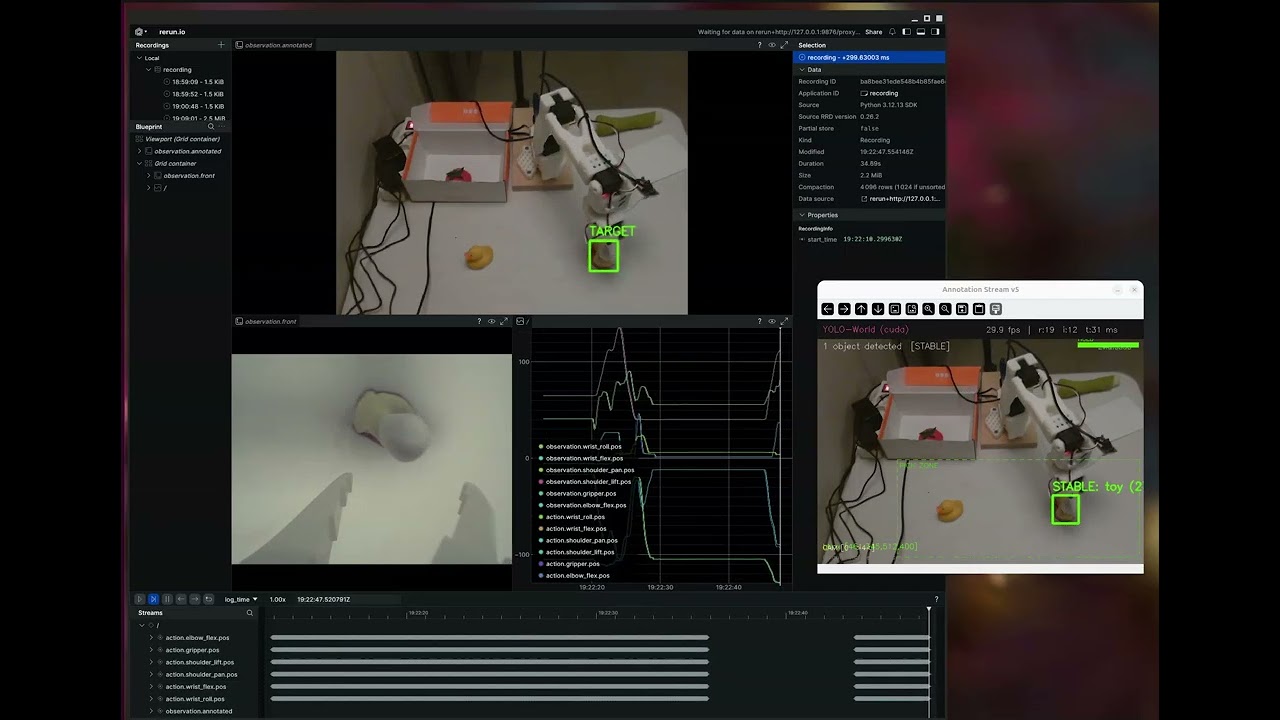Go back in Annotation Stream toolbar
1280x720 pixels.
(827, 309)
